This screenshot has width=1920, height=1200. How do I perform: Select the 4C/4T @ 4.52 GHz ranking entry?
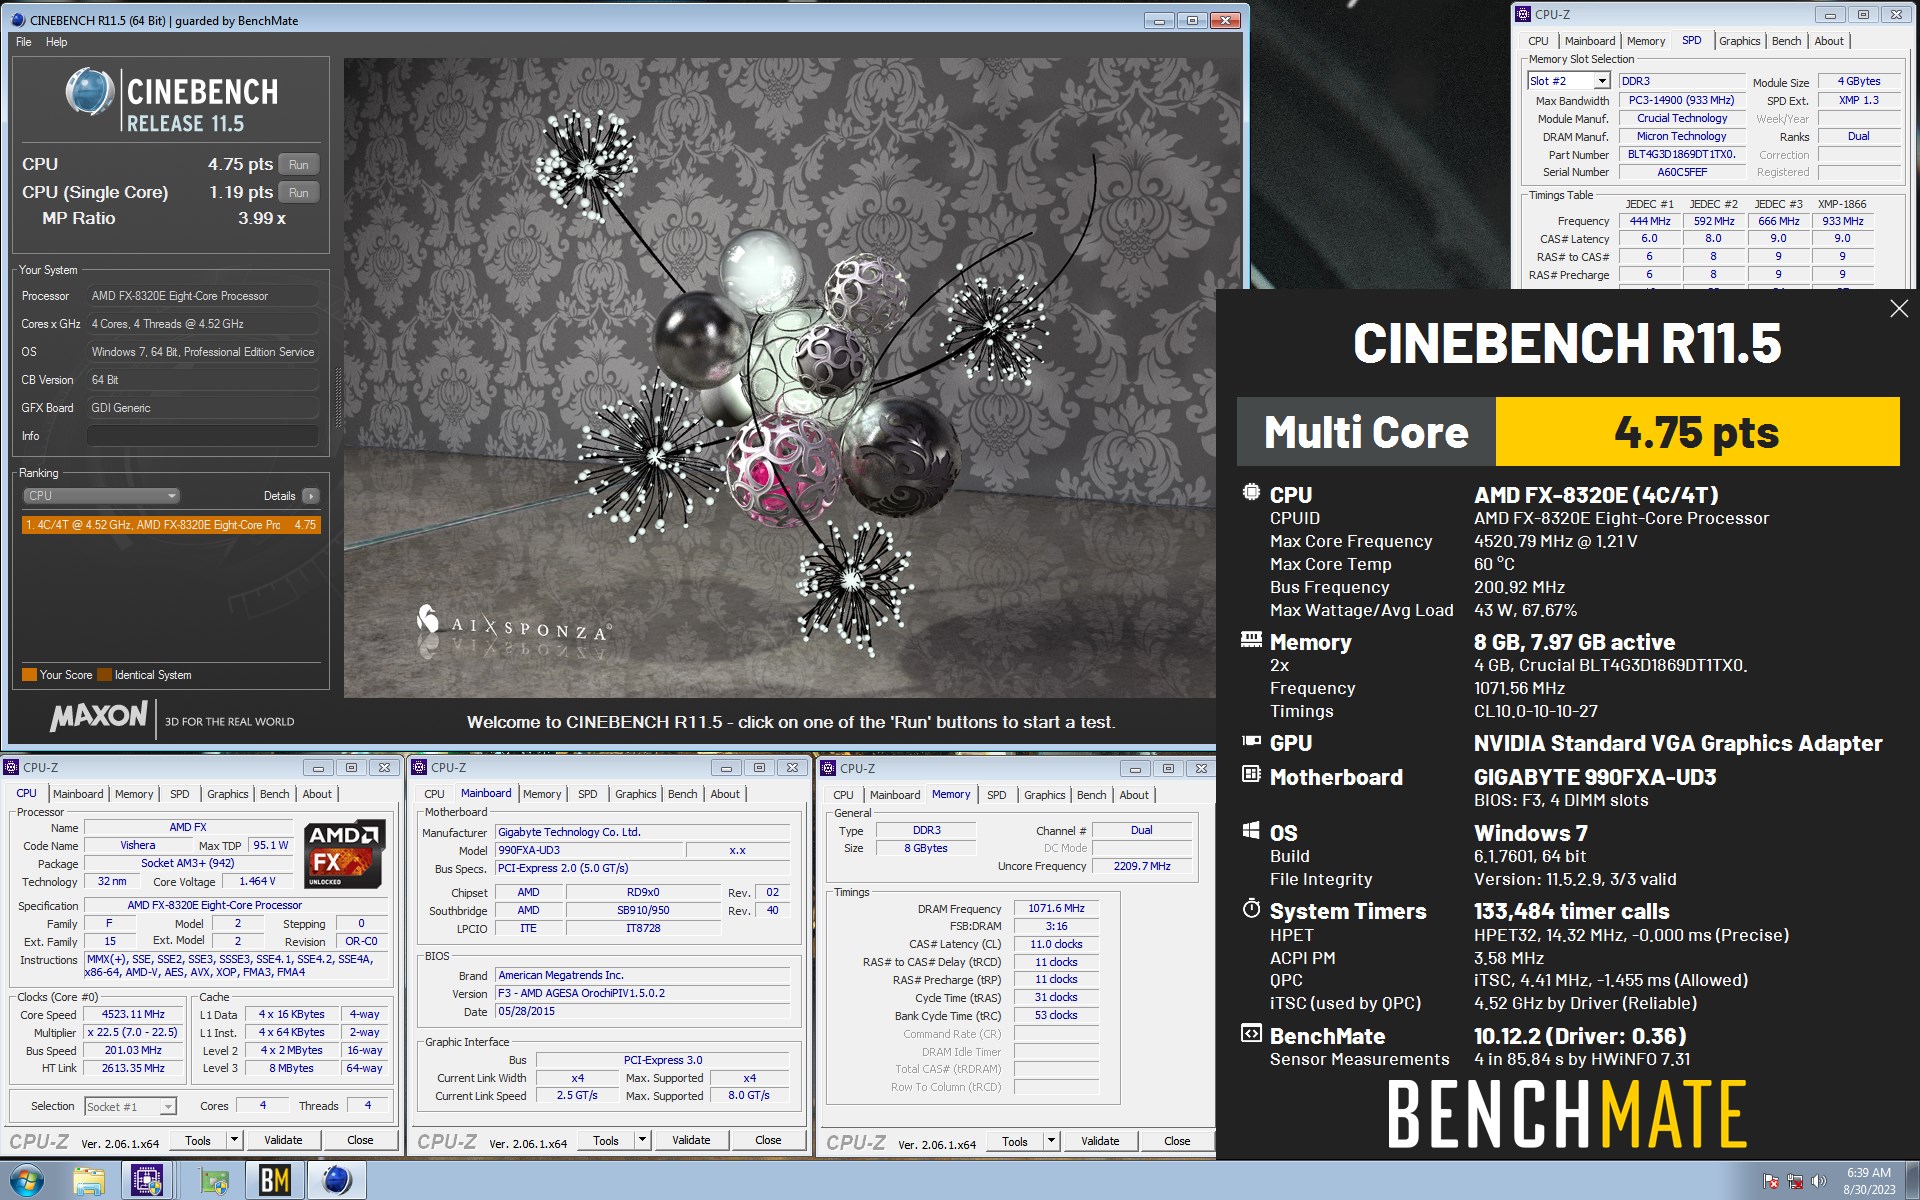pyautogui.click(x=171, y=525)
